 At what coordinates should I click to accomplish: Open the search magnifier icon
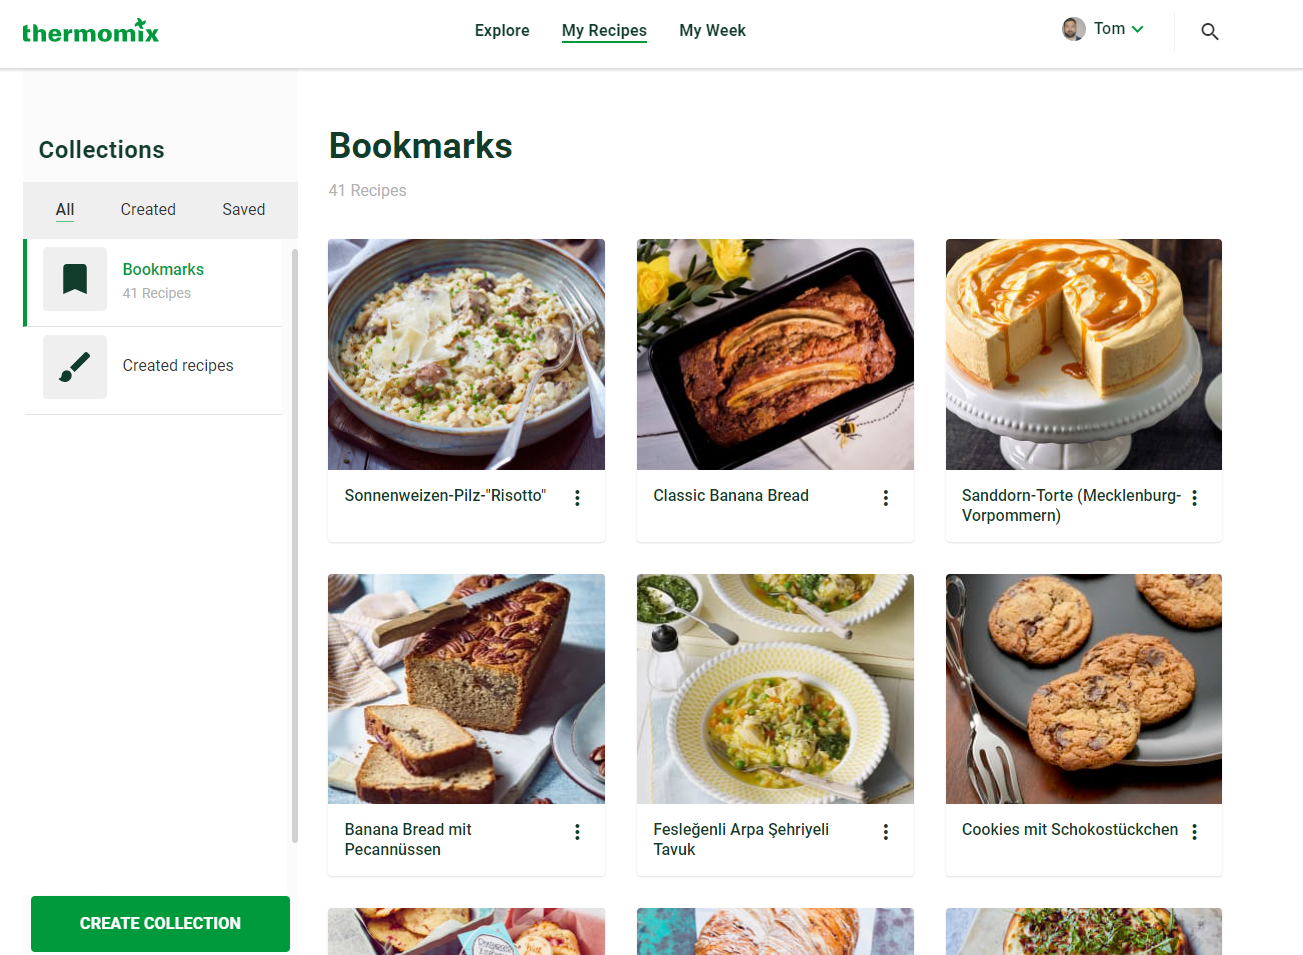(x=1209, y=32)
